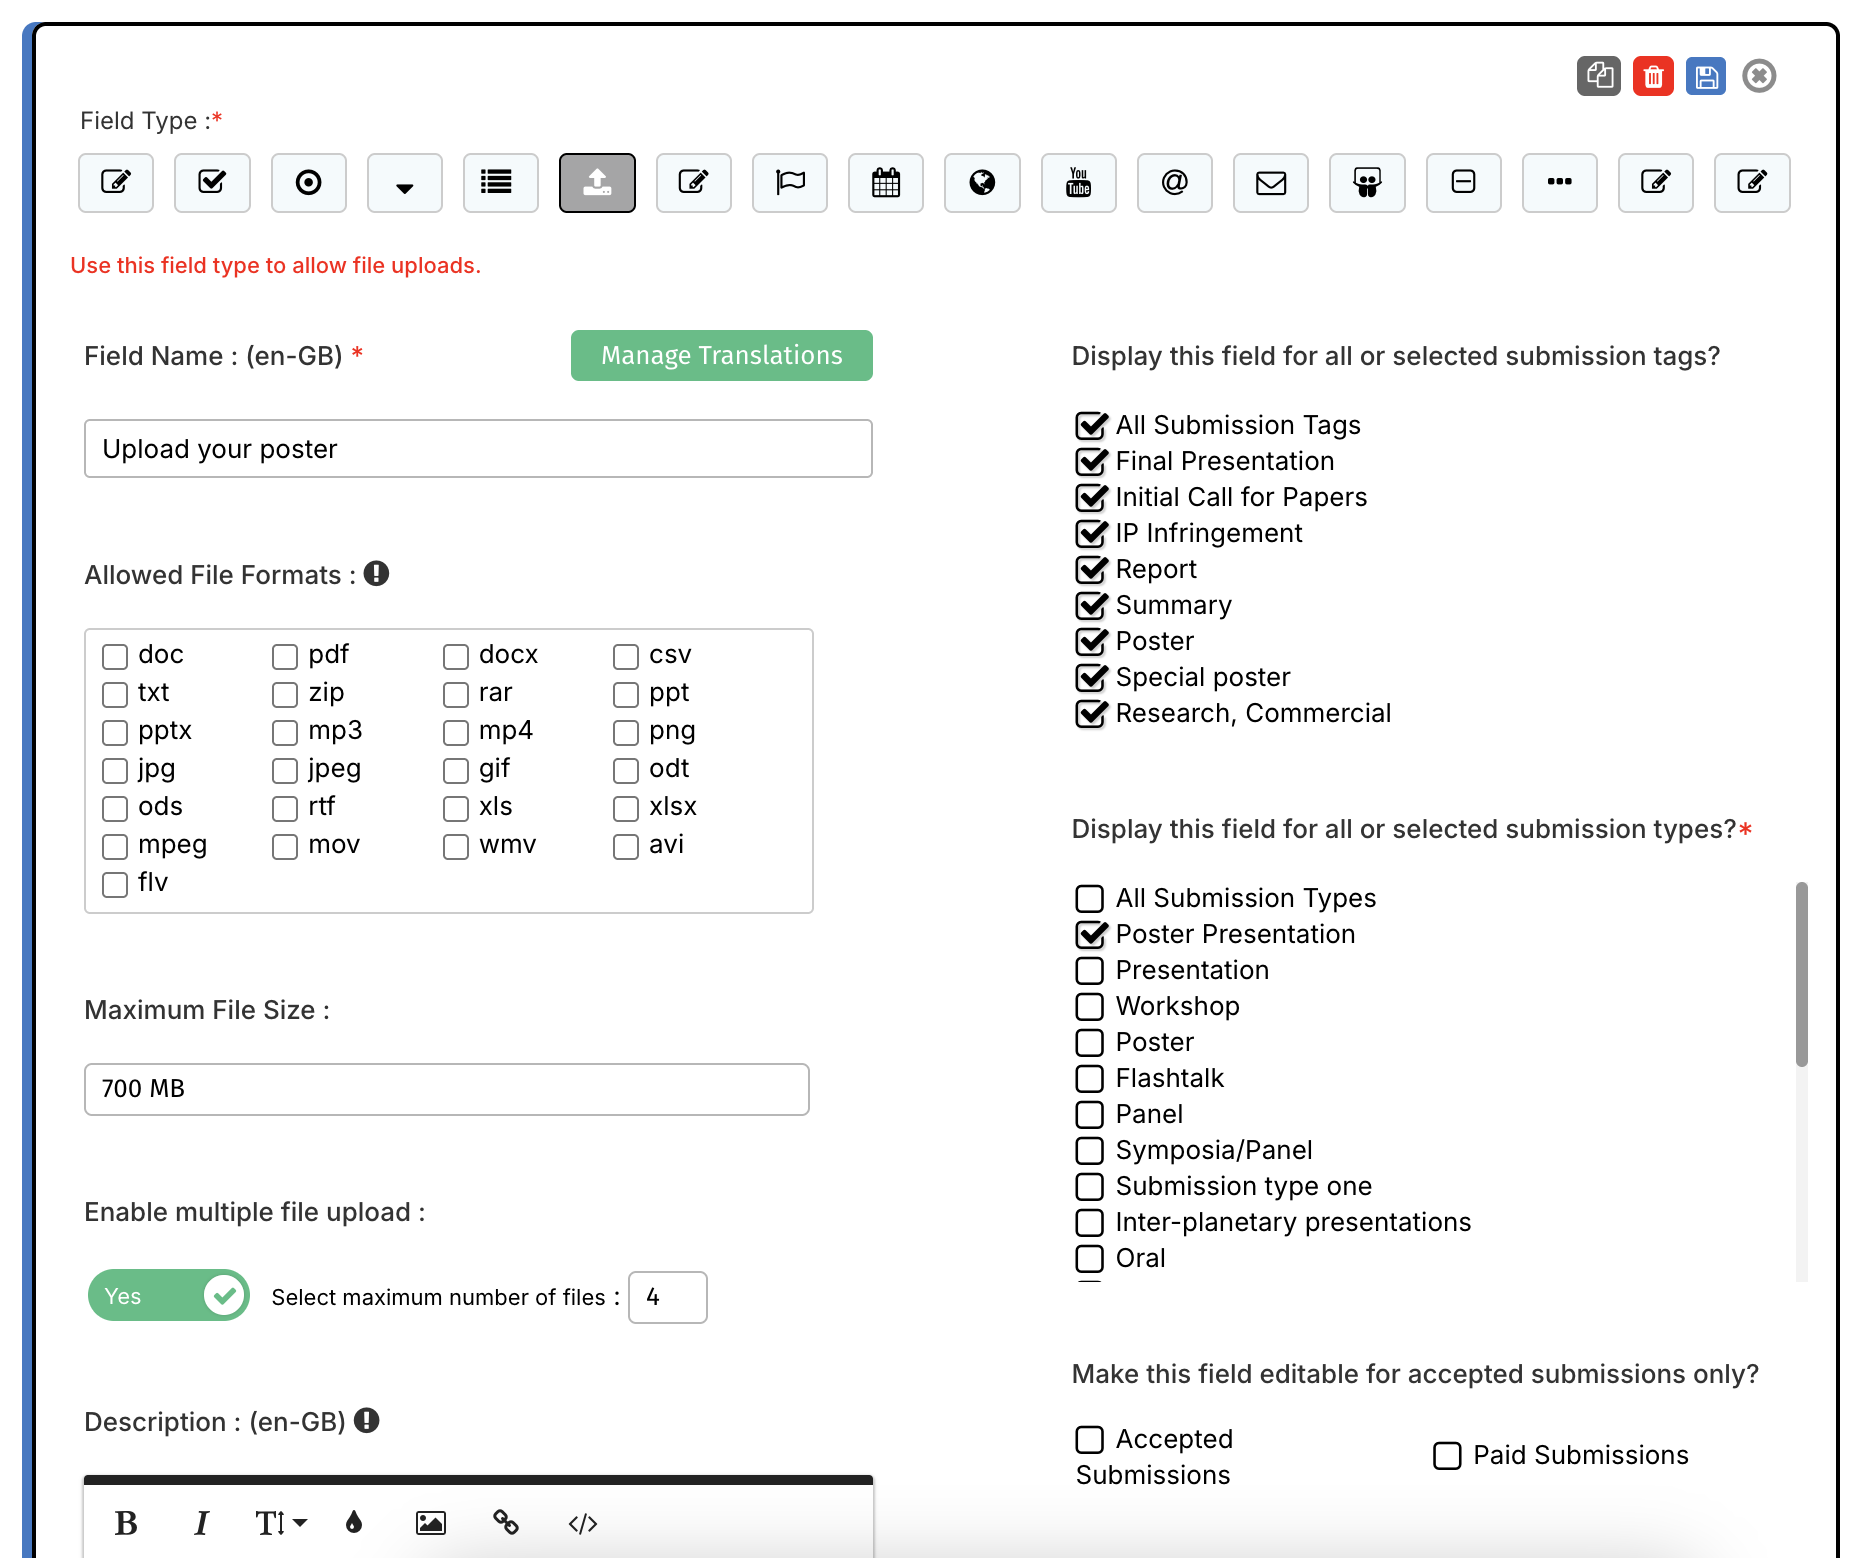Image resolution: width=1860 pixels, height=1558 pixels.
Task: Select the dropdown list field type
Action: coord(405,183)
